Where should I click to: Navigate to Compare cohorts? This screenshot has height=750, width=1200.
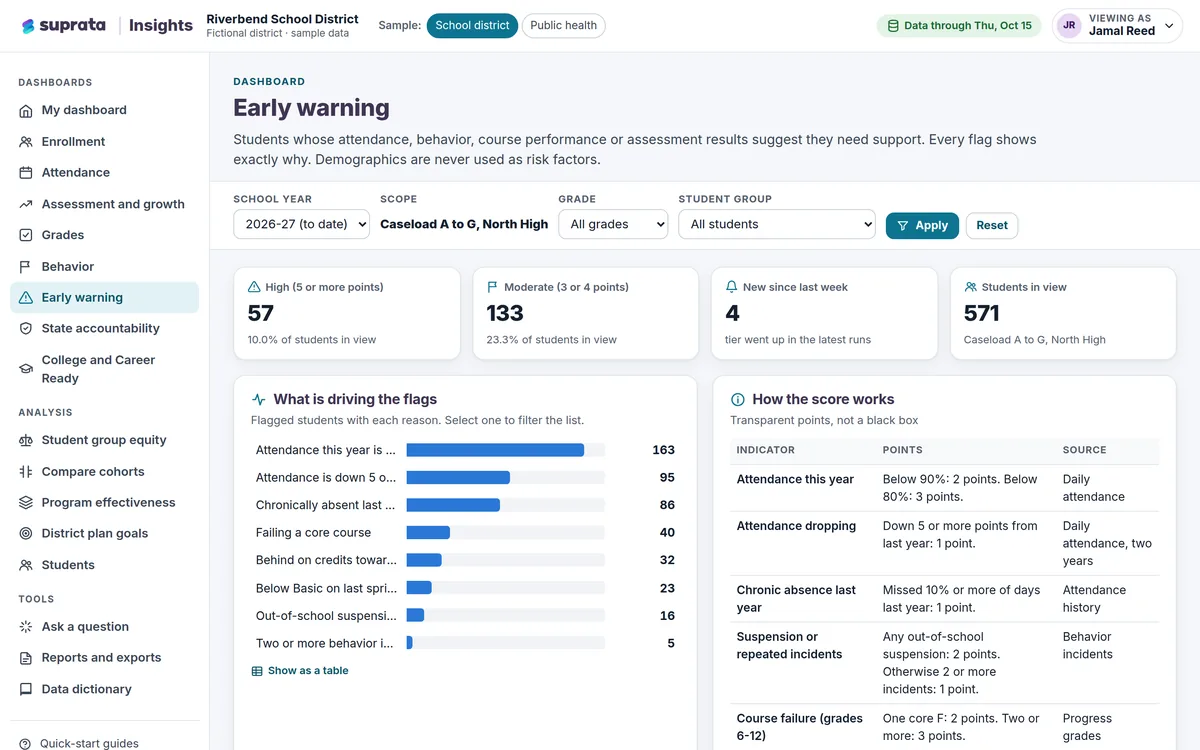click(x=104, y=472)
